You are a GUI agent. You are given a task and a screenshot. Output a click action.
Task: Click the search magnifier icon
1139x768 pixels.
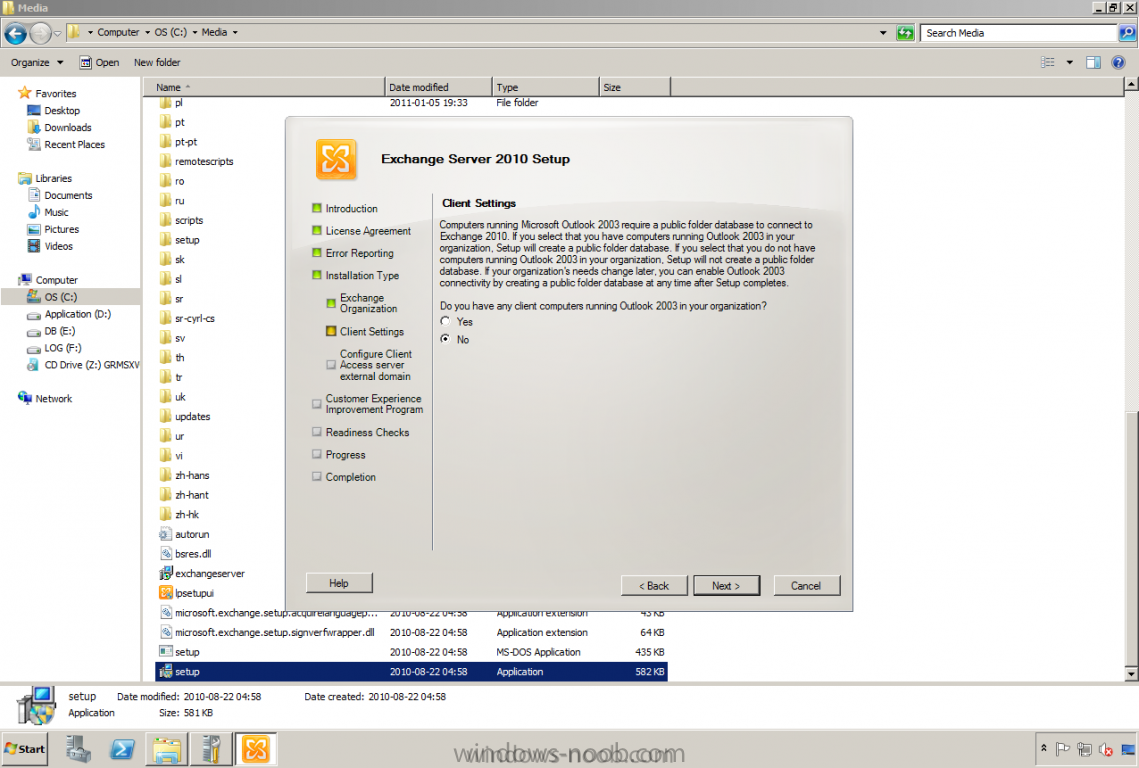(1127, 33)
